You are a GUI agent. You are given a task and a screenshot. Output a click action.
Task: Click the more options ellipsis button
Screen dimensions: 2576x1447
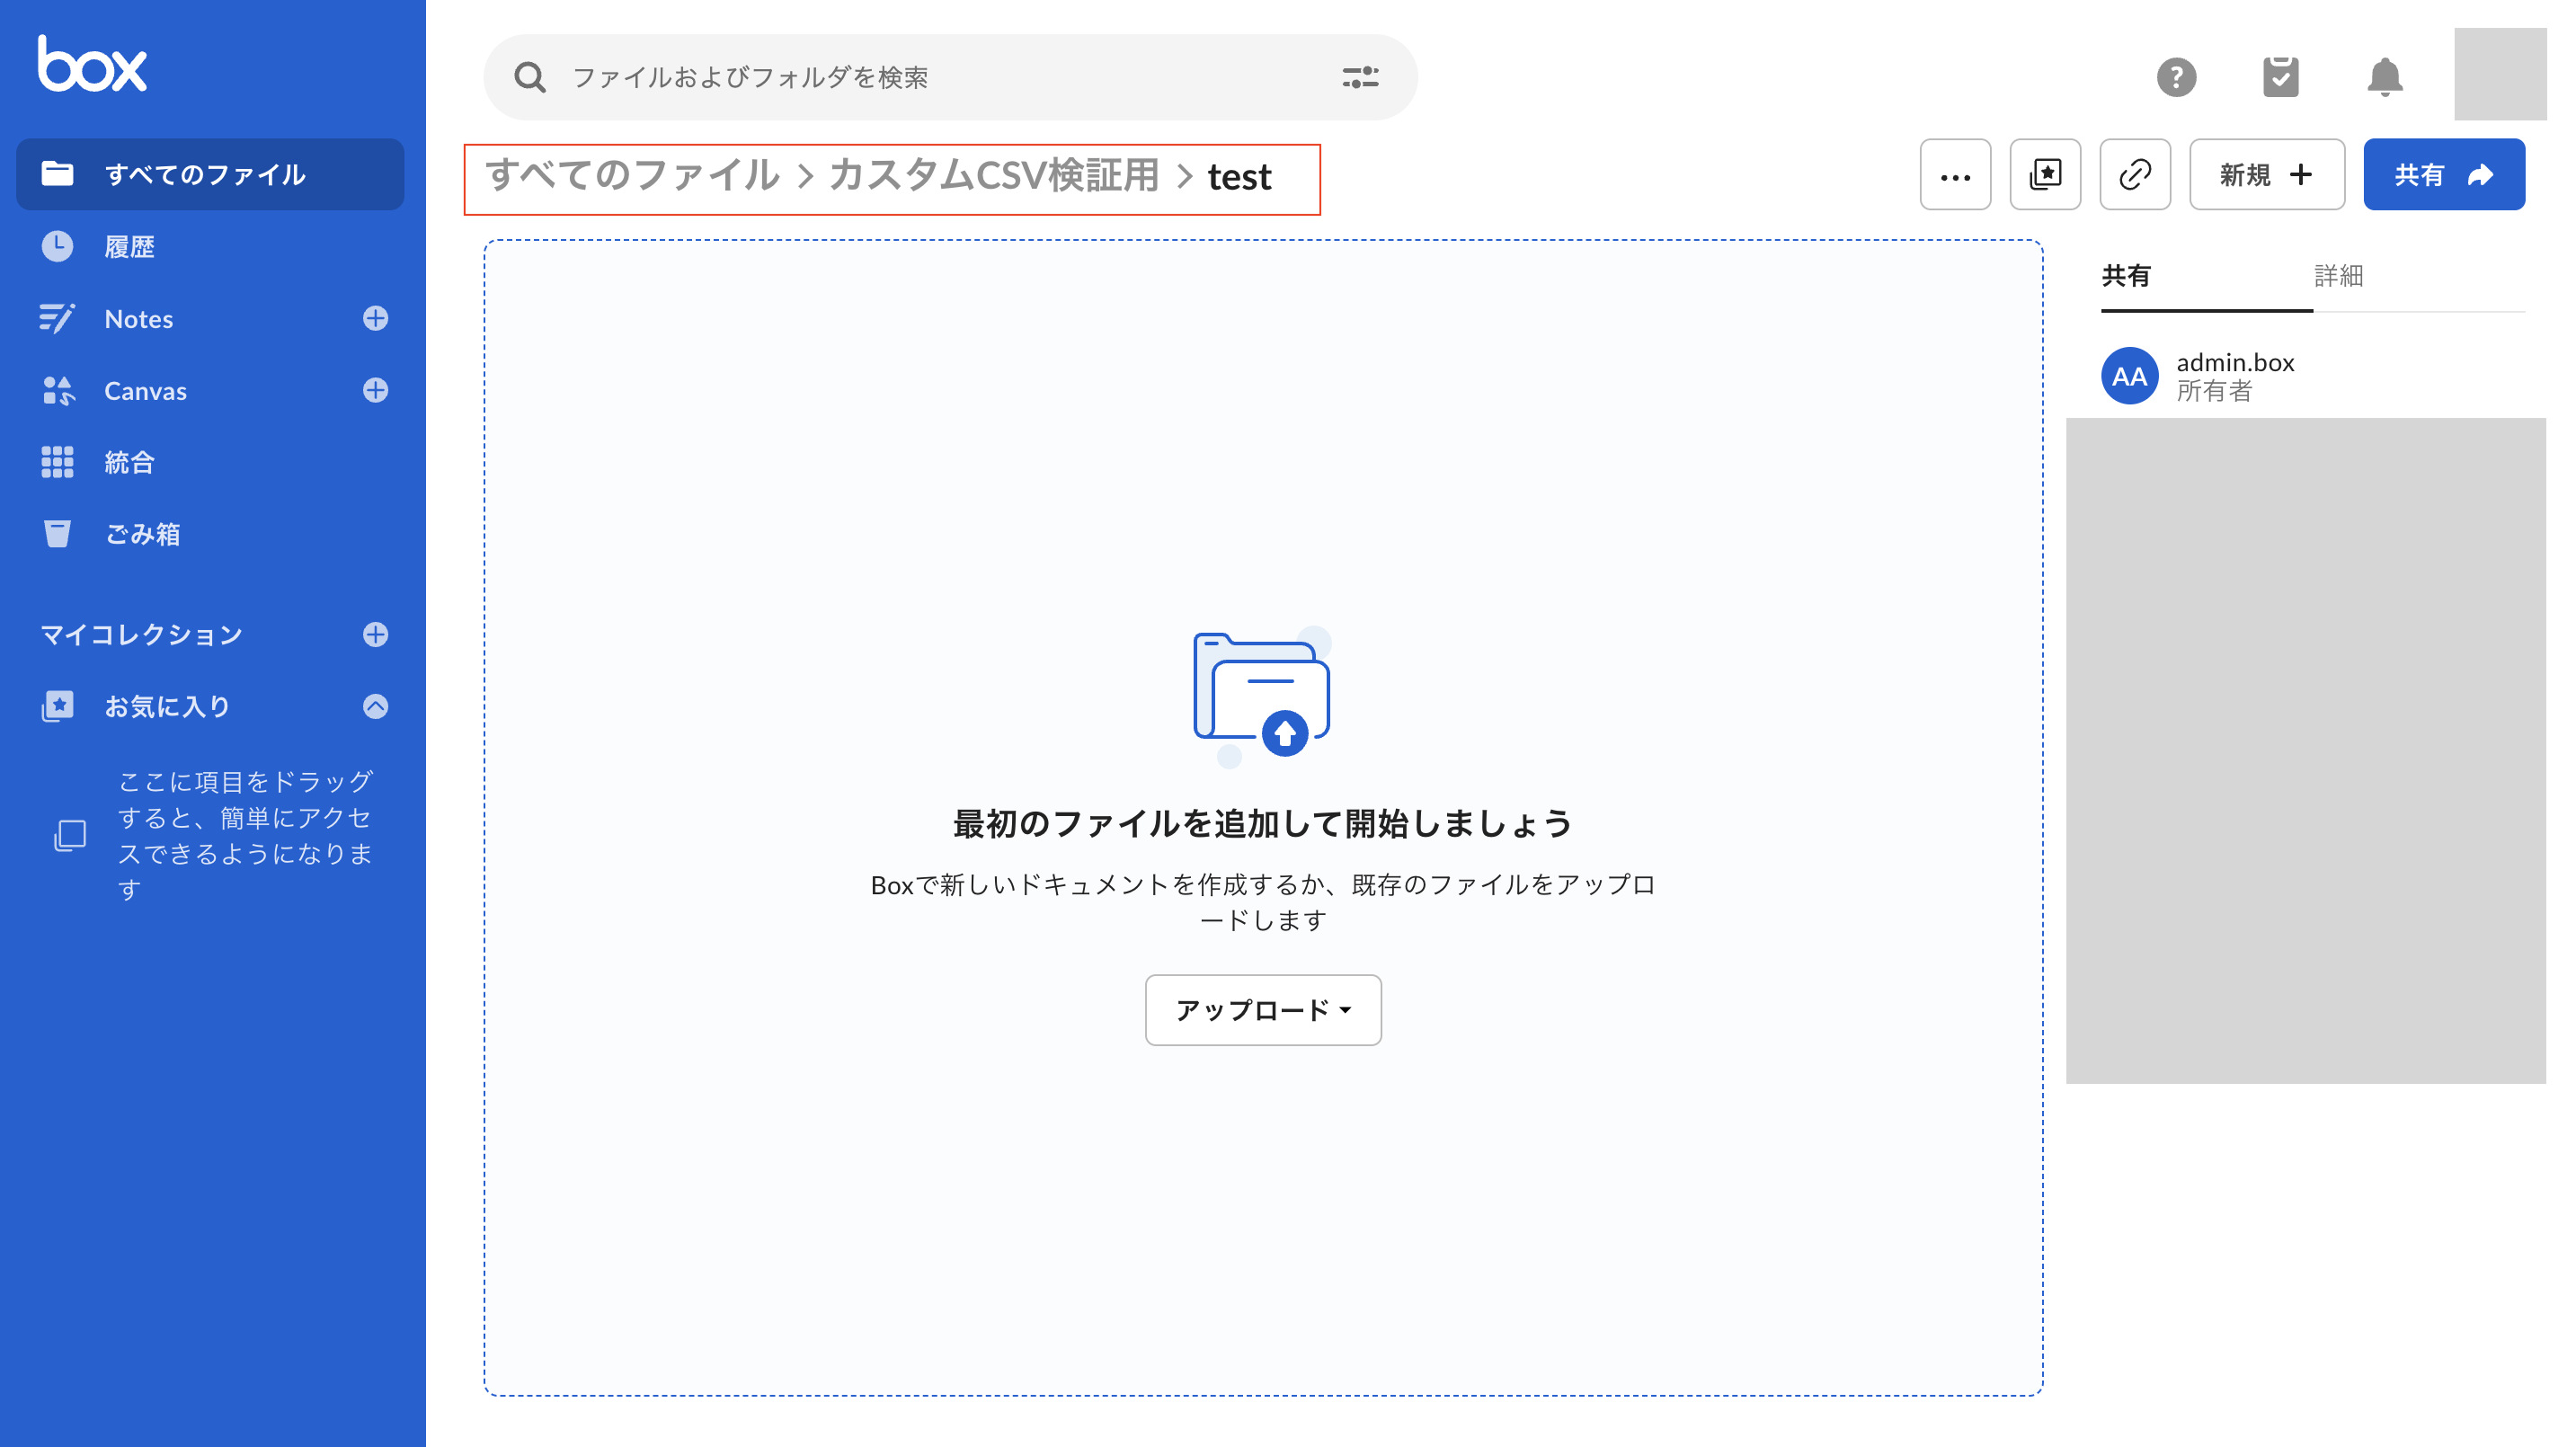(1955, 175)
